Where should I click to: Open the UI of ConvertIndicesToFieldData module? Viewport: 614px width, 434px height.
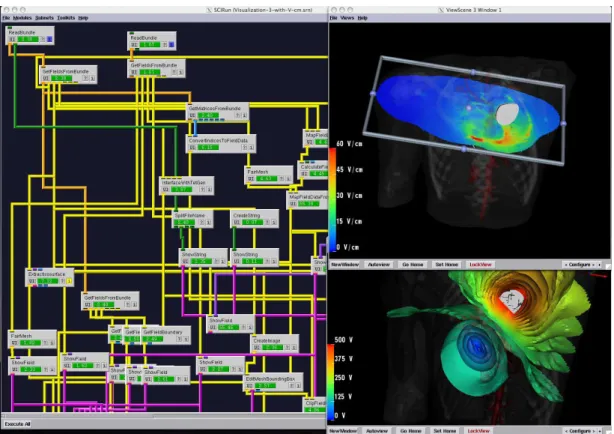click(192, 147)
